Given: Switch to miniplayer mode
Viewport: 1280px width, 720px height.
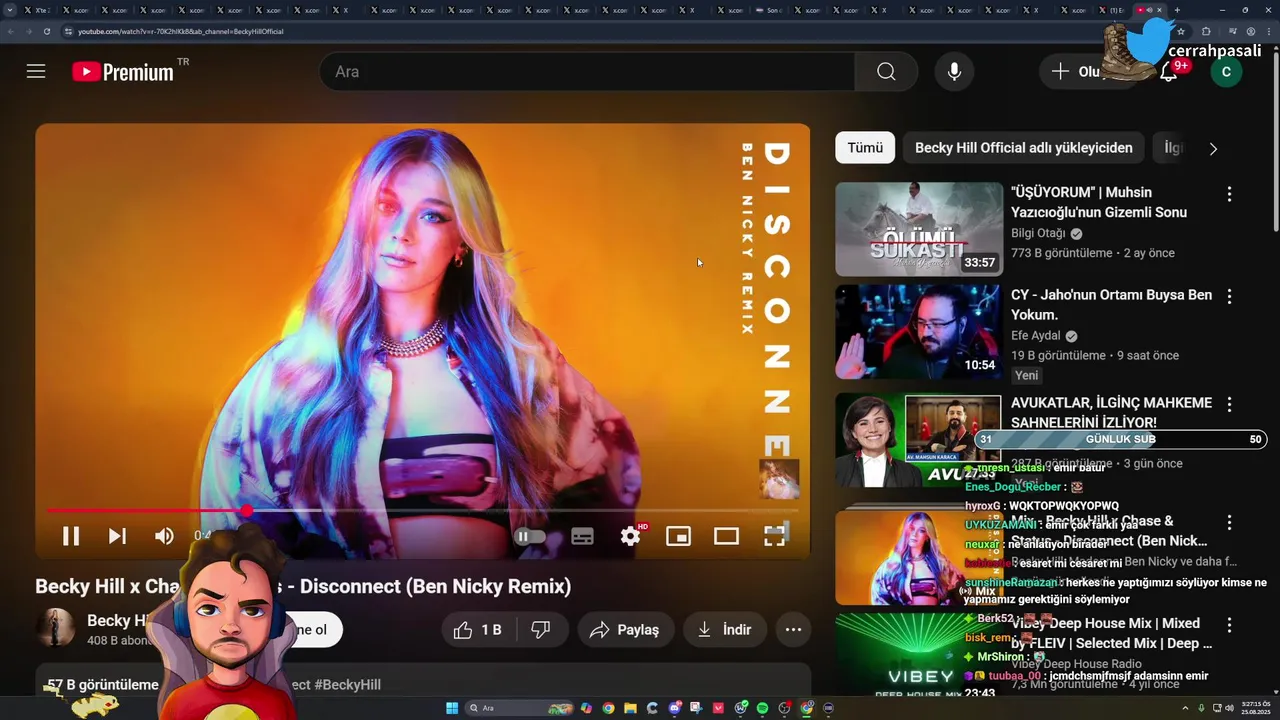Looking at the screenshot, I should (x=678, y=536).
